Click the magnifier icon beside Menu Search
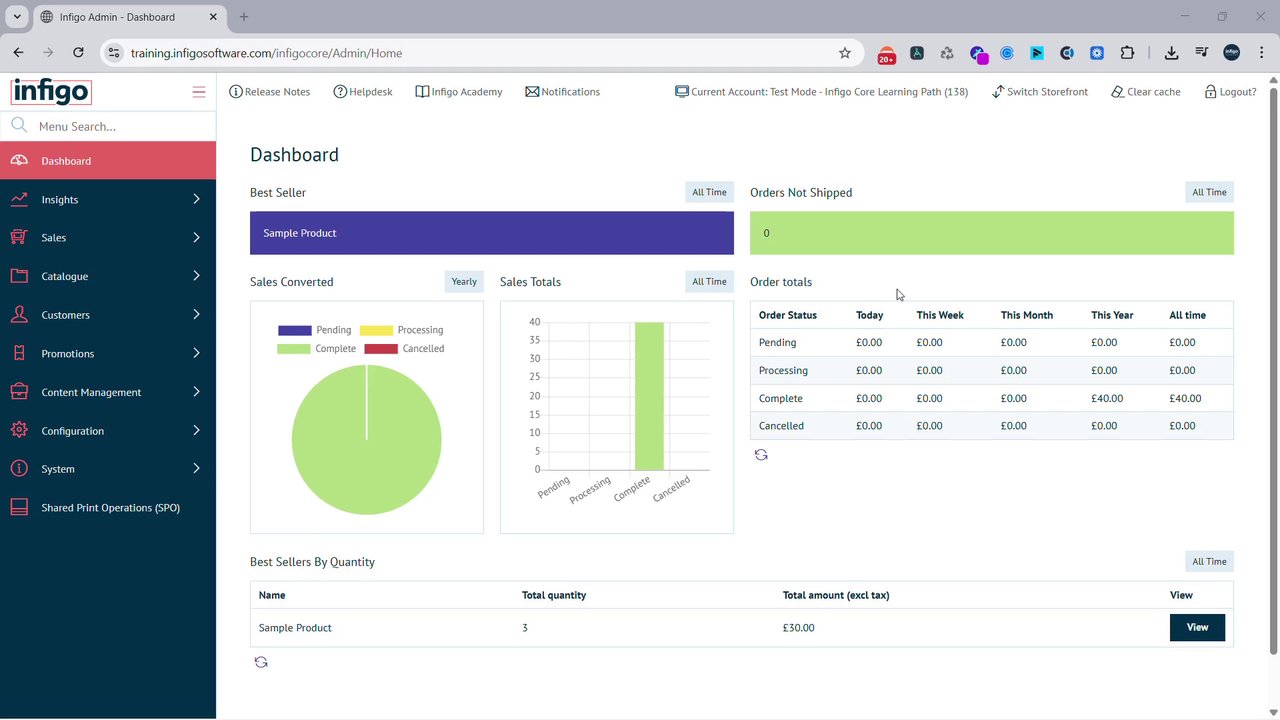Viewport: 1280px width, 720px height. coord(18,126)
